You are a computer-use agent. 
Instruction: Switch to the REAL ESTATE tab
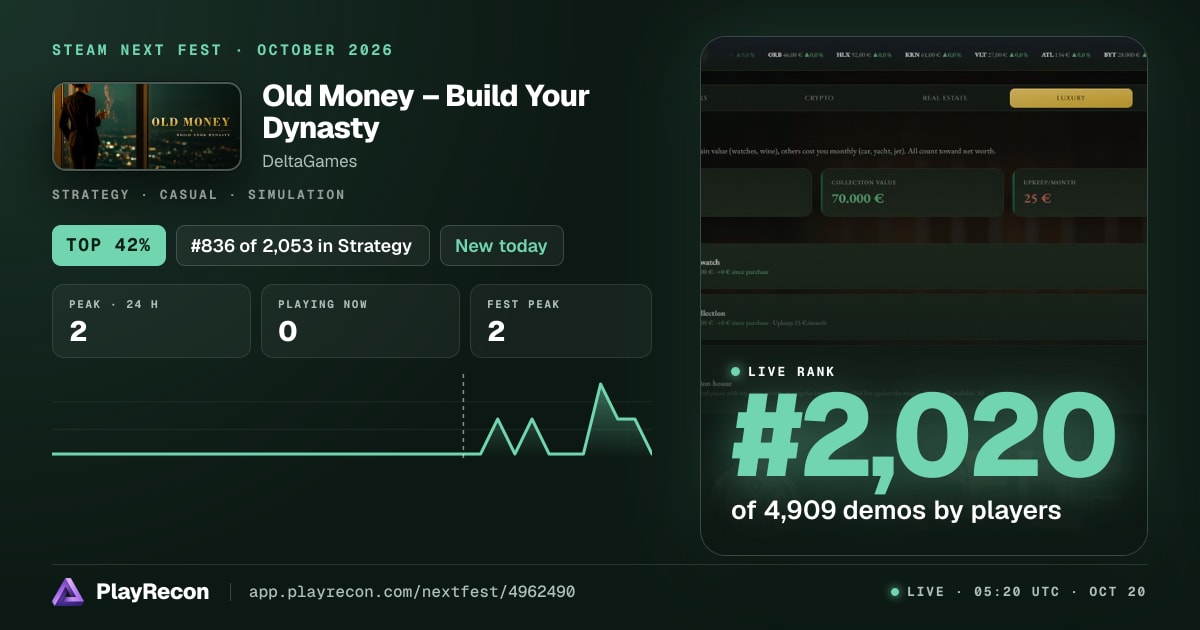click(945, 98)
